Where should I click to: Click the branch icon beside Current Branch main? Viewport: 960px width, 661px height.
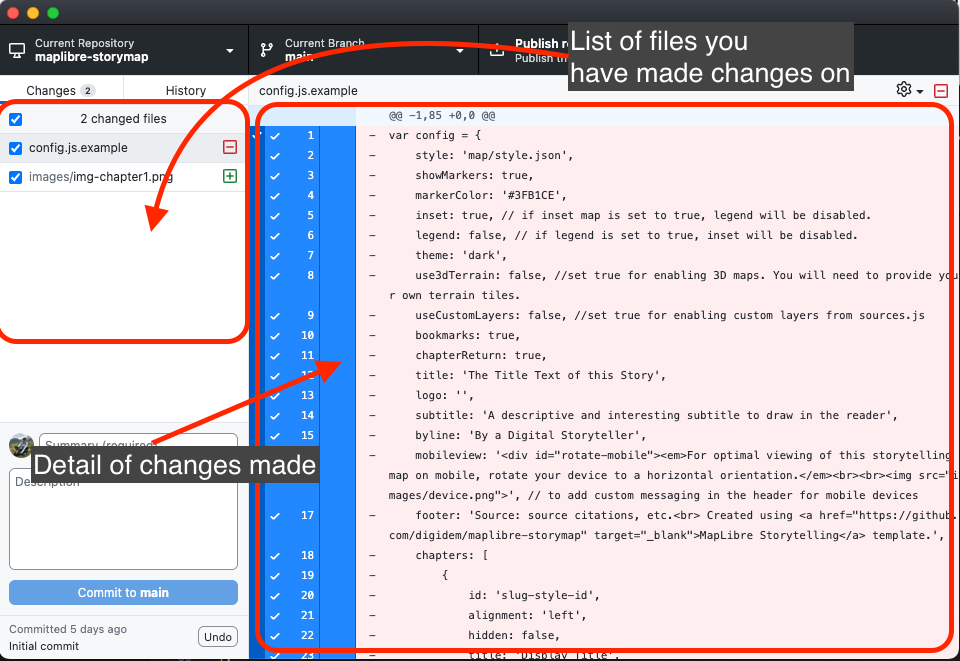click(267, 47)
